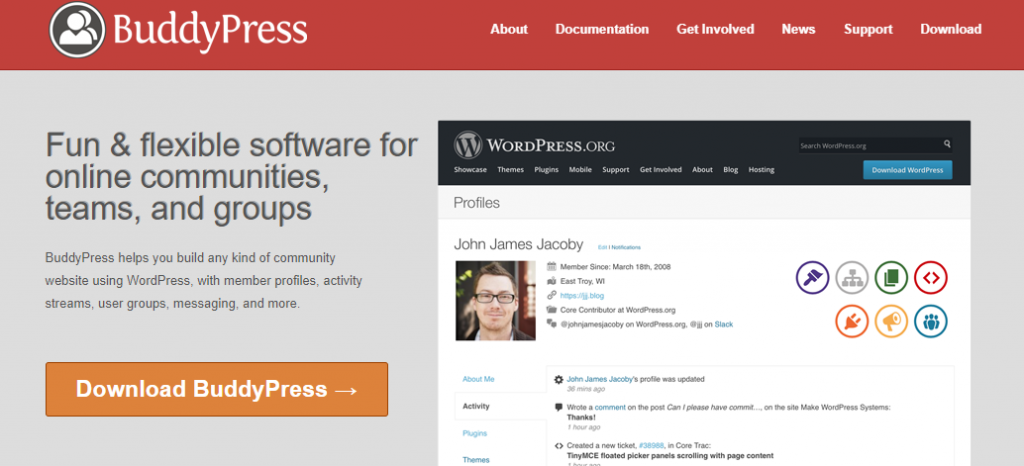Click the Notifications link beside the profile name
The image size is (1024, 466).
(626, 247)
